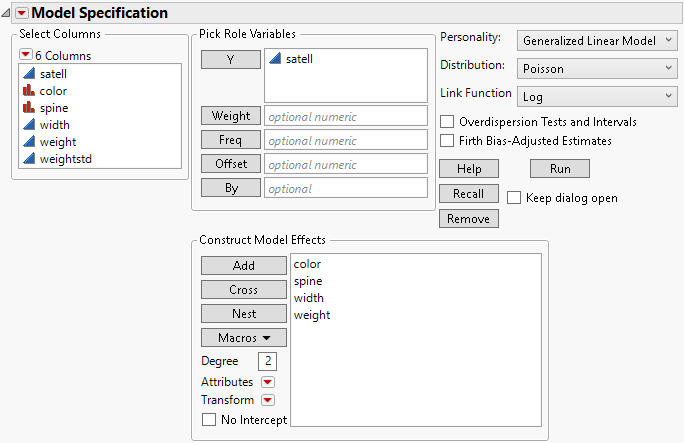The width and height of the screenshot is (684, 443).
Task: Tick the No Intercept checkbox
Action: click(209, 420)
